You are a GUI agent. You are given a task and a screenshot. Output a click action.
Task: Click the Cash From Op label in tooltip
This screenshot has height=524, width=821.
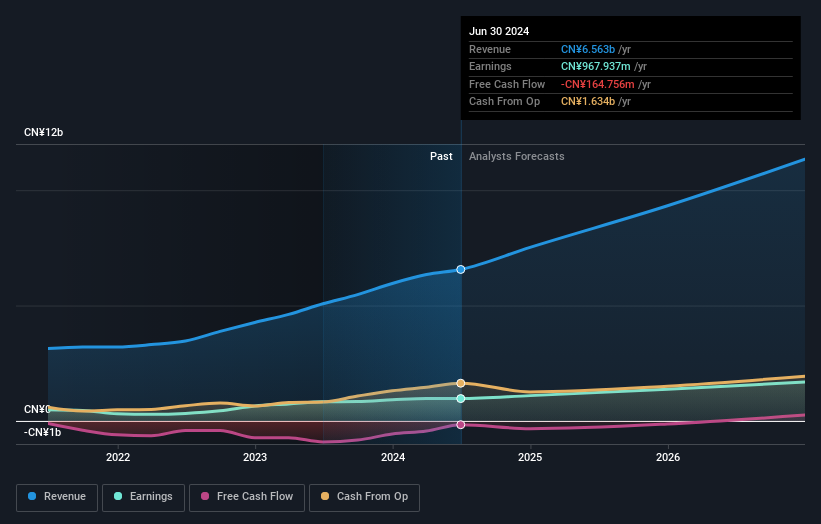(x=504, y=102)
